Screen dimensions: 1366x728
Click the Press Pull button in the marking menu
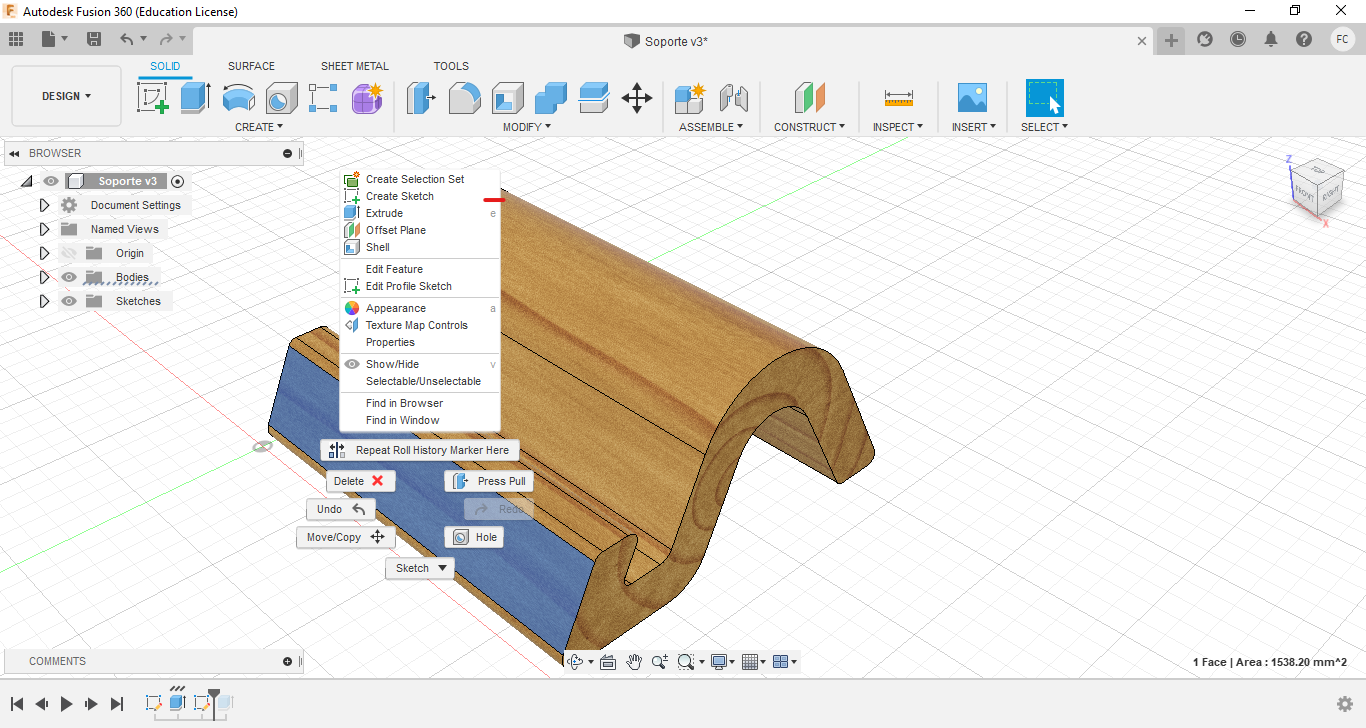point(489,481)
